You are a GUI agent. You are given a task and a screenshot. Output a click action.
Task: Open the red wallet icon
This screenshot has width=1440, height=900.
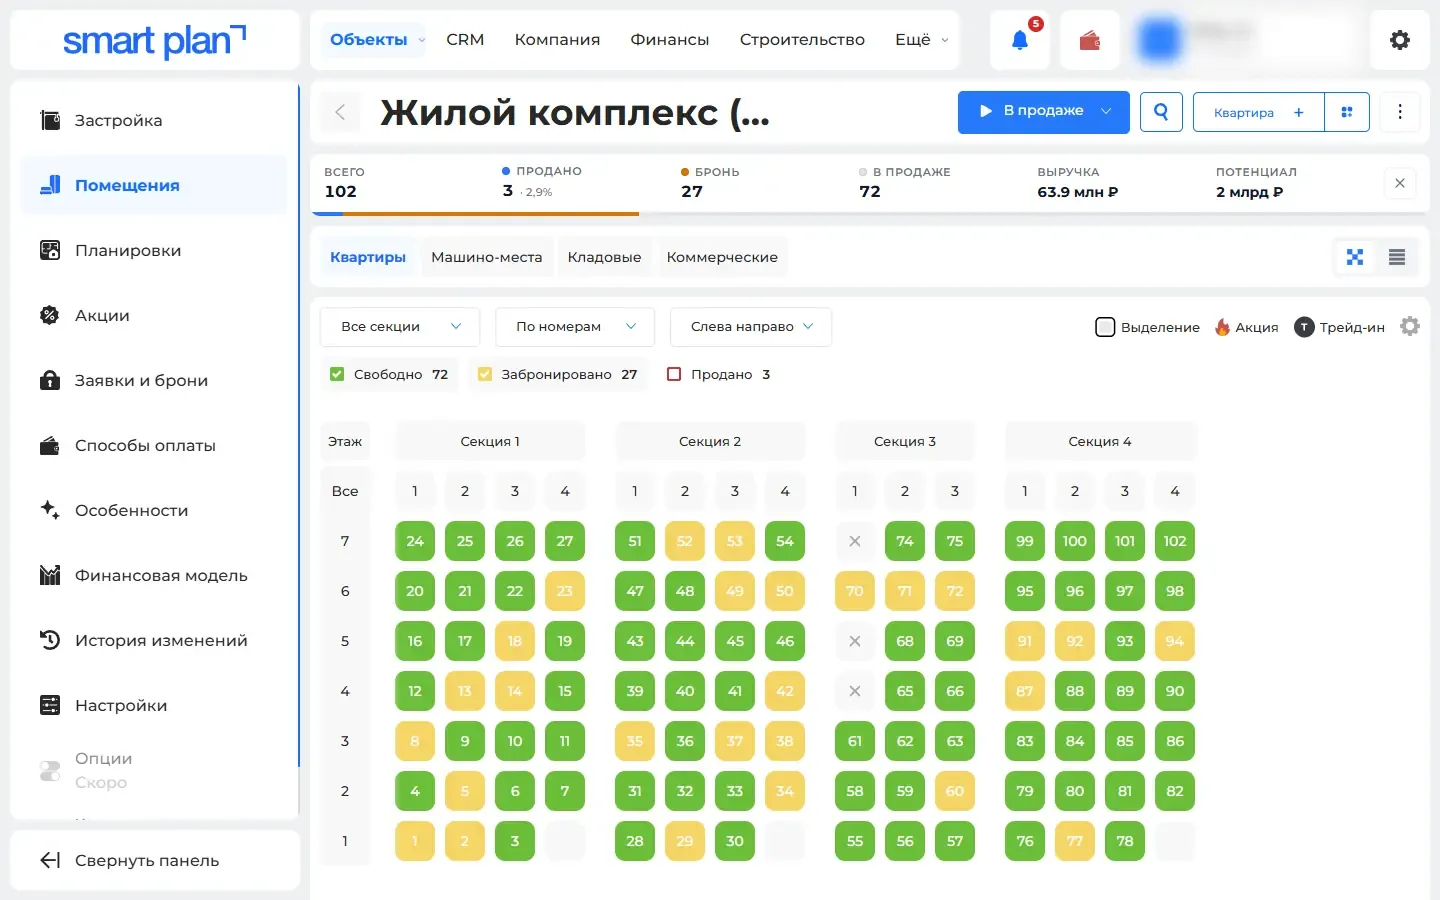(1090, 40)
